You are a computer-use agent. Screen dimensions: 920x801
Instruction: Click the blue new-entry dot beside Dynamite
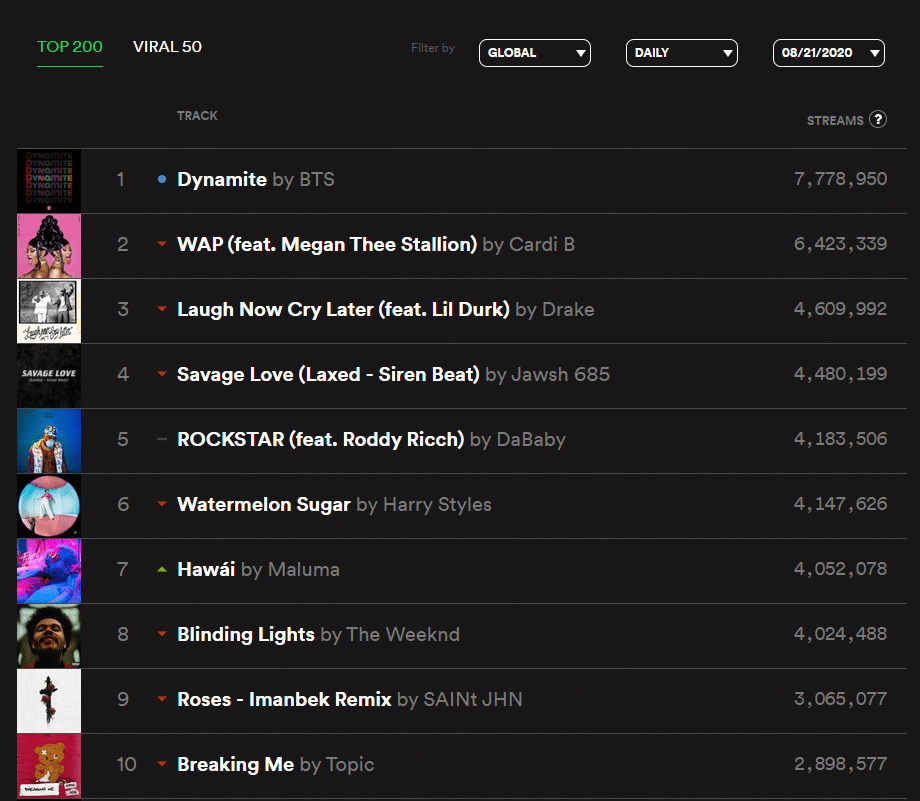[162, 180]
